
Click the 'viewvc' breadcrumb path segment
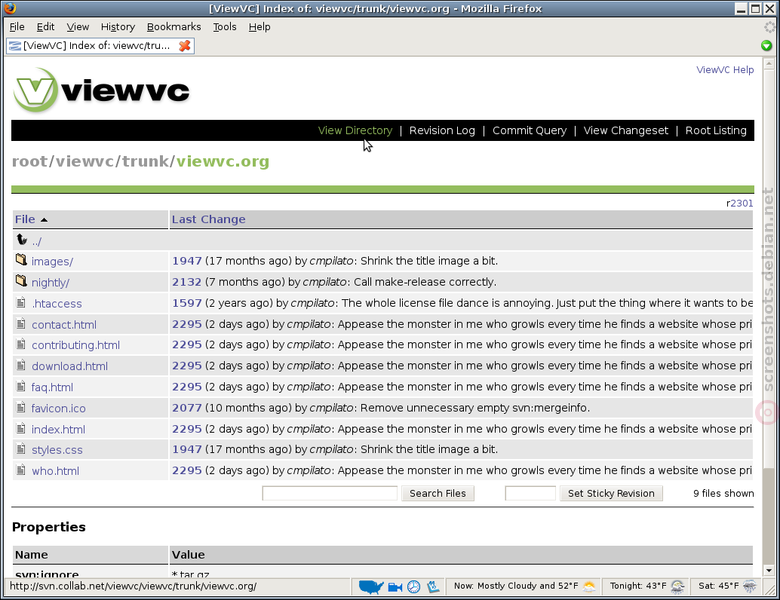(85, 161)
